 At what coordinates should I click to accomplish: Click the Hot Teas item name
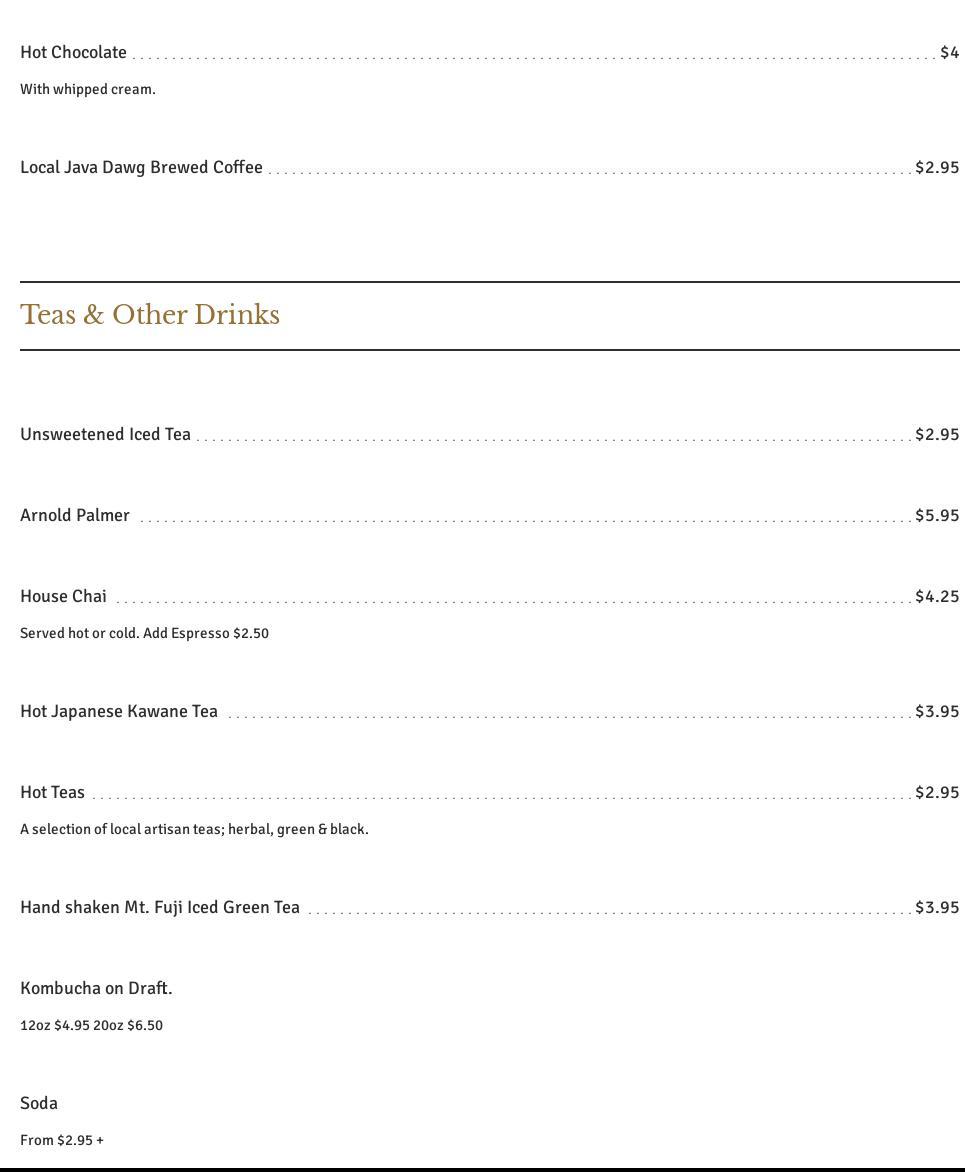click(x=52, y=793)
